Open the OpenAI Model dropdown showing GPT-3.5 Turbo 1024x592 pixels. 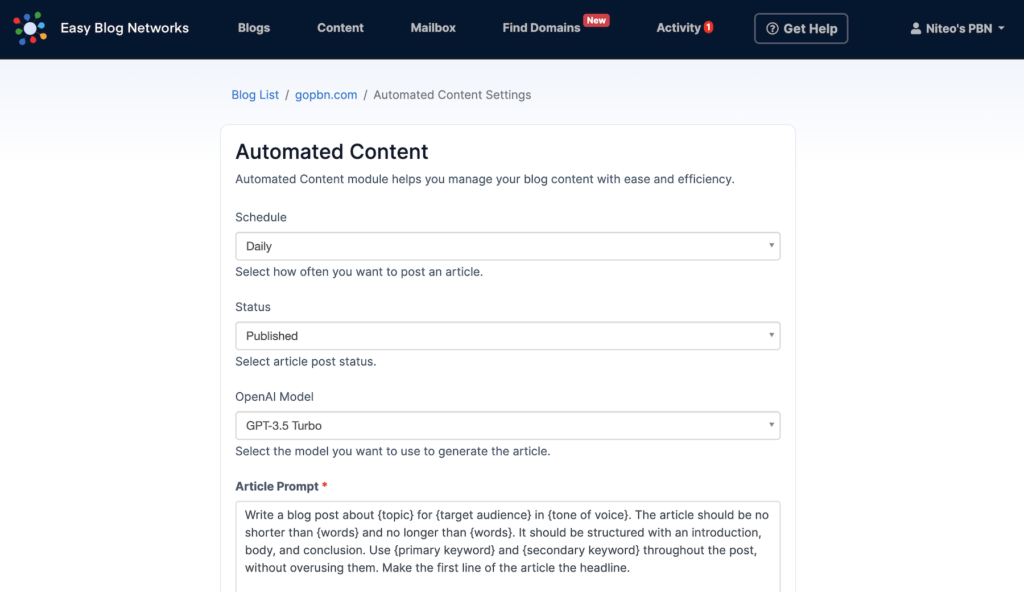click(507, 425)
